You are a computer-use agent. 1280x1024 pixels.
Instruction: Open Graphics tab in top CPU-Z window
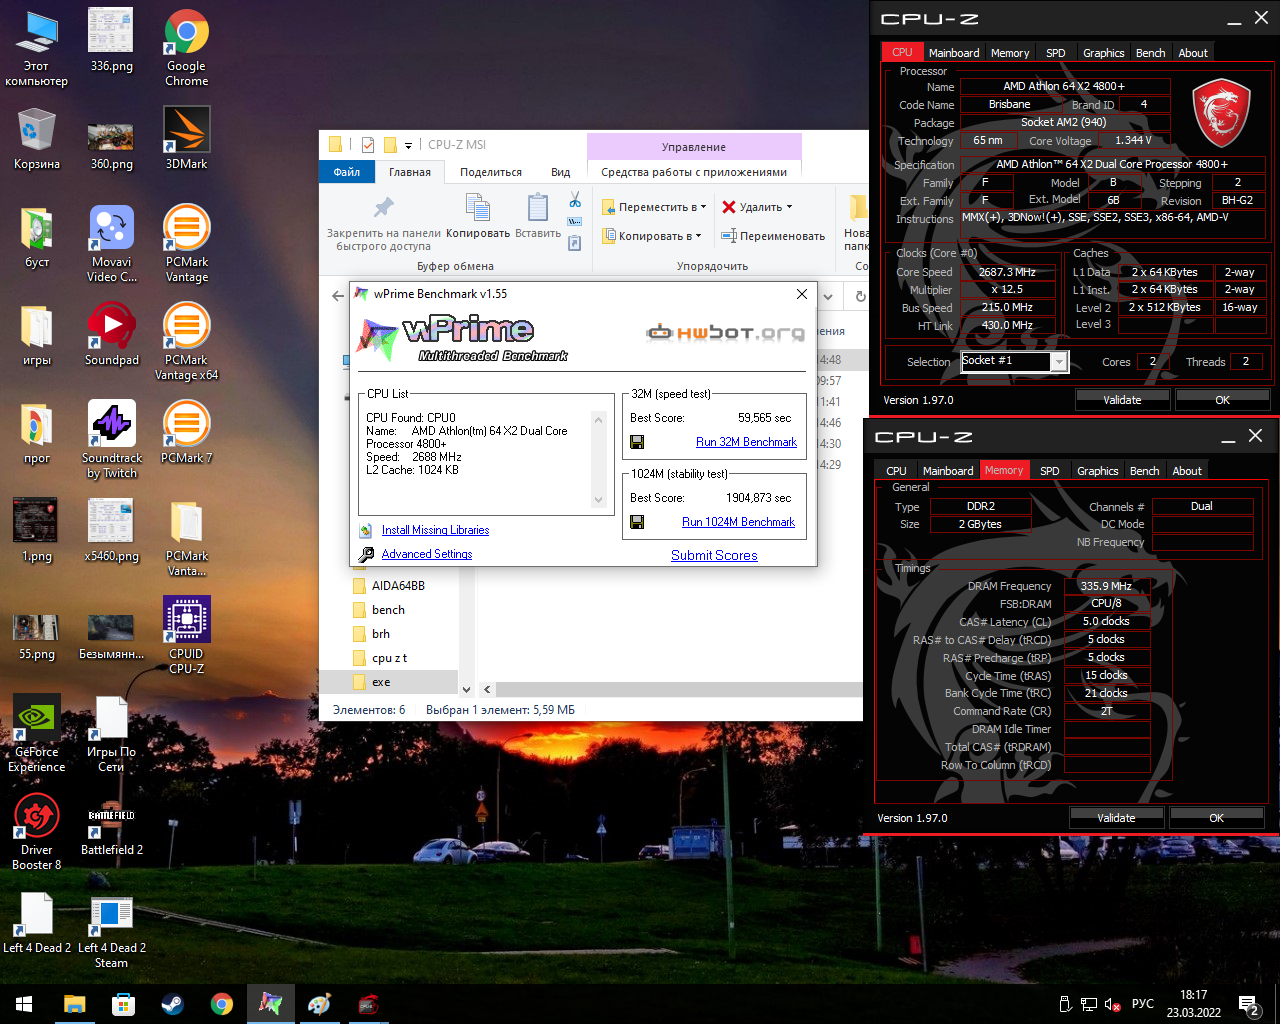point(1104,53)
